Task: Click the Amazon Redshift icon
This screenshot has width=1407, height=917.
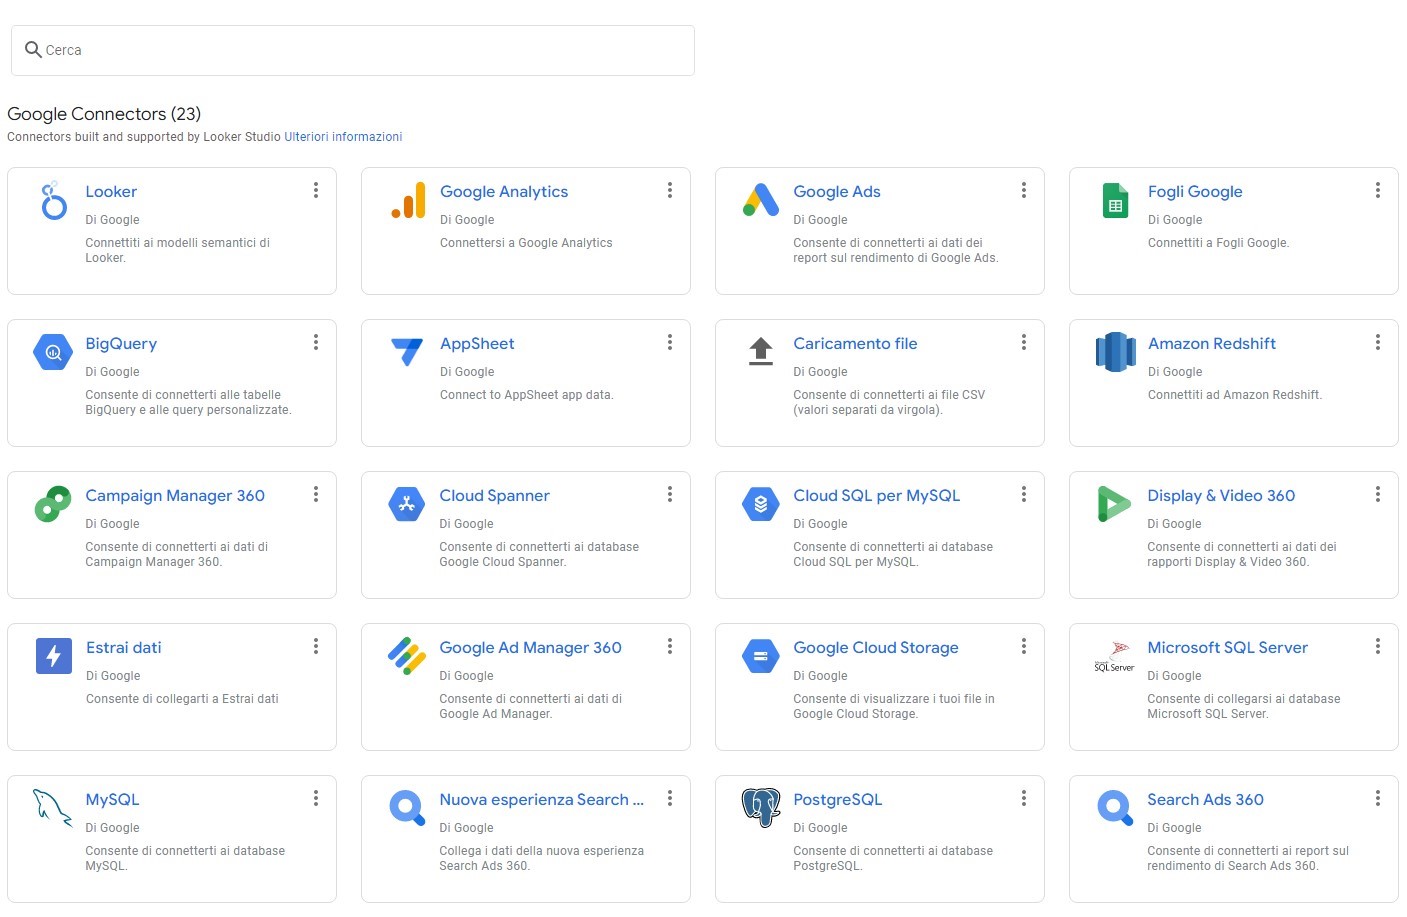Action: tap(1115, 352)
